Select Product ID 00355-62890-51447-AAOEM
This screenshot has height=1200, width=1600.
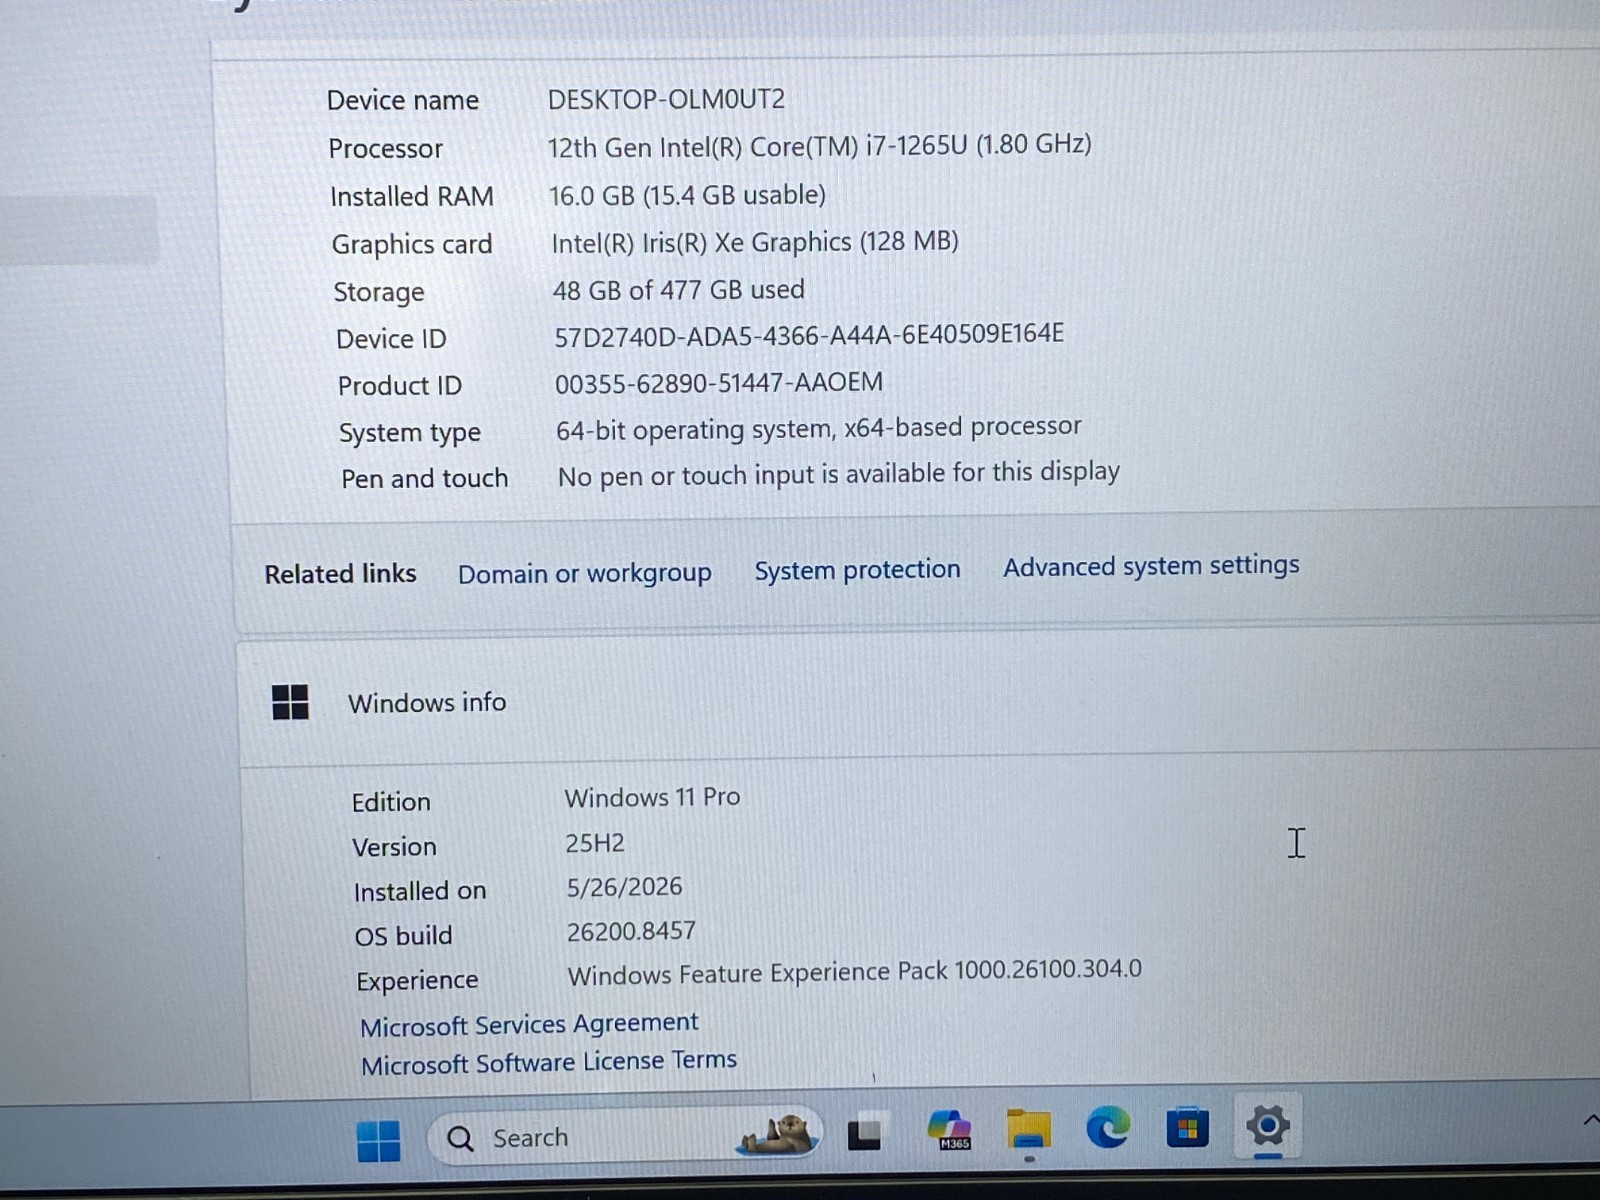719,383
